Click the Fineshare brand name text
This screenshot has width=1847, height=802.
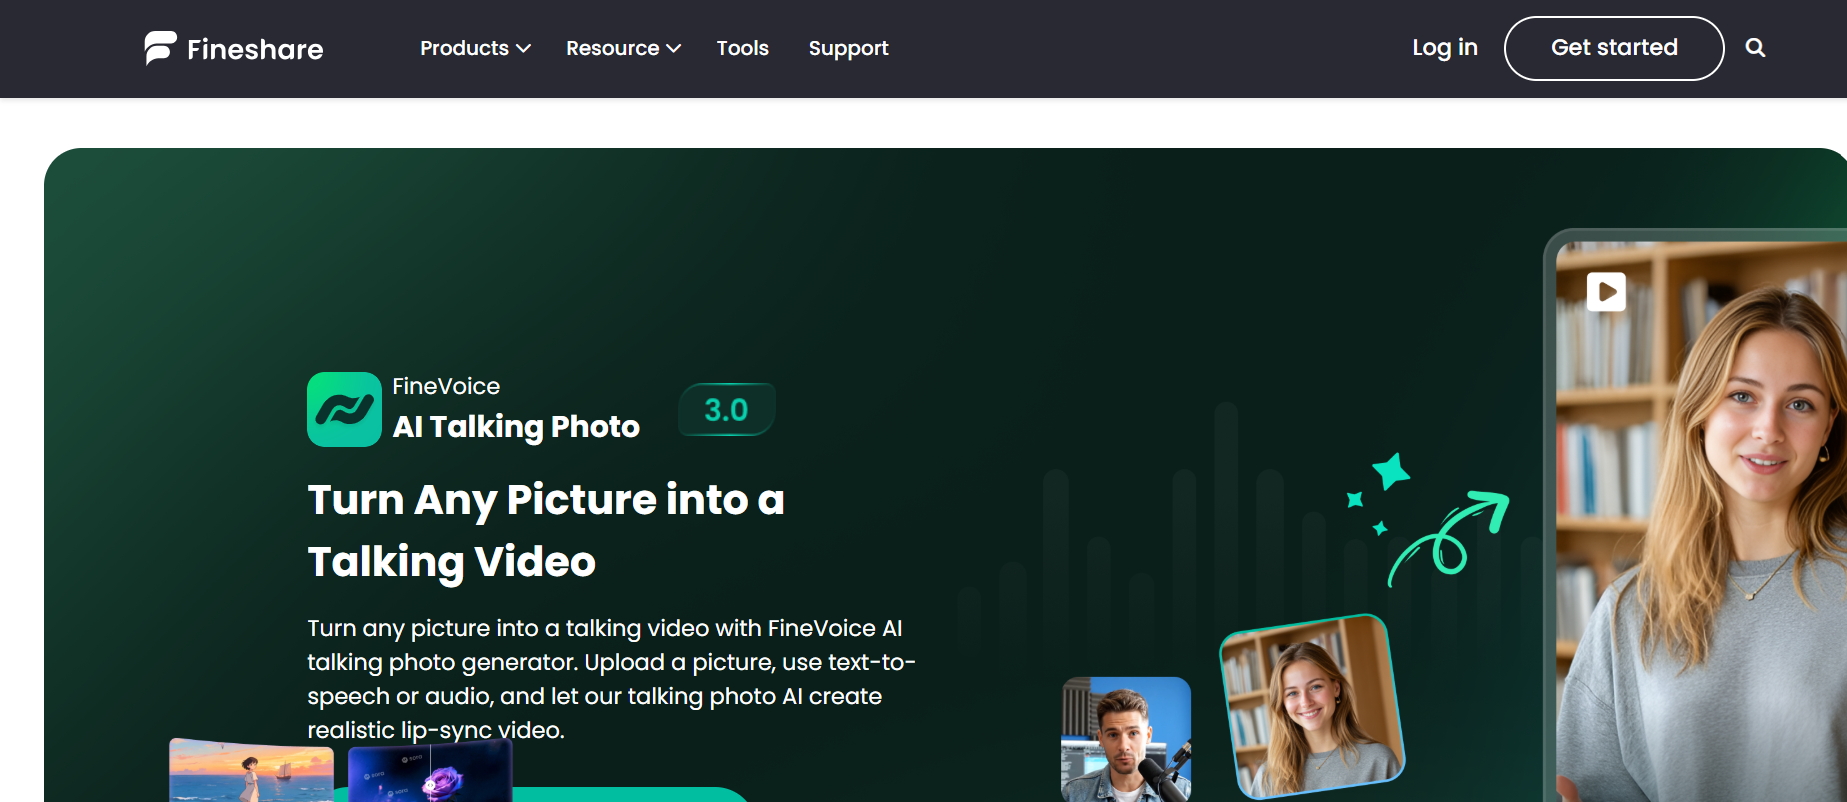255,49
